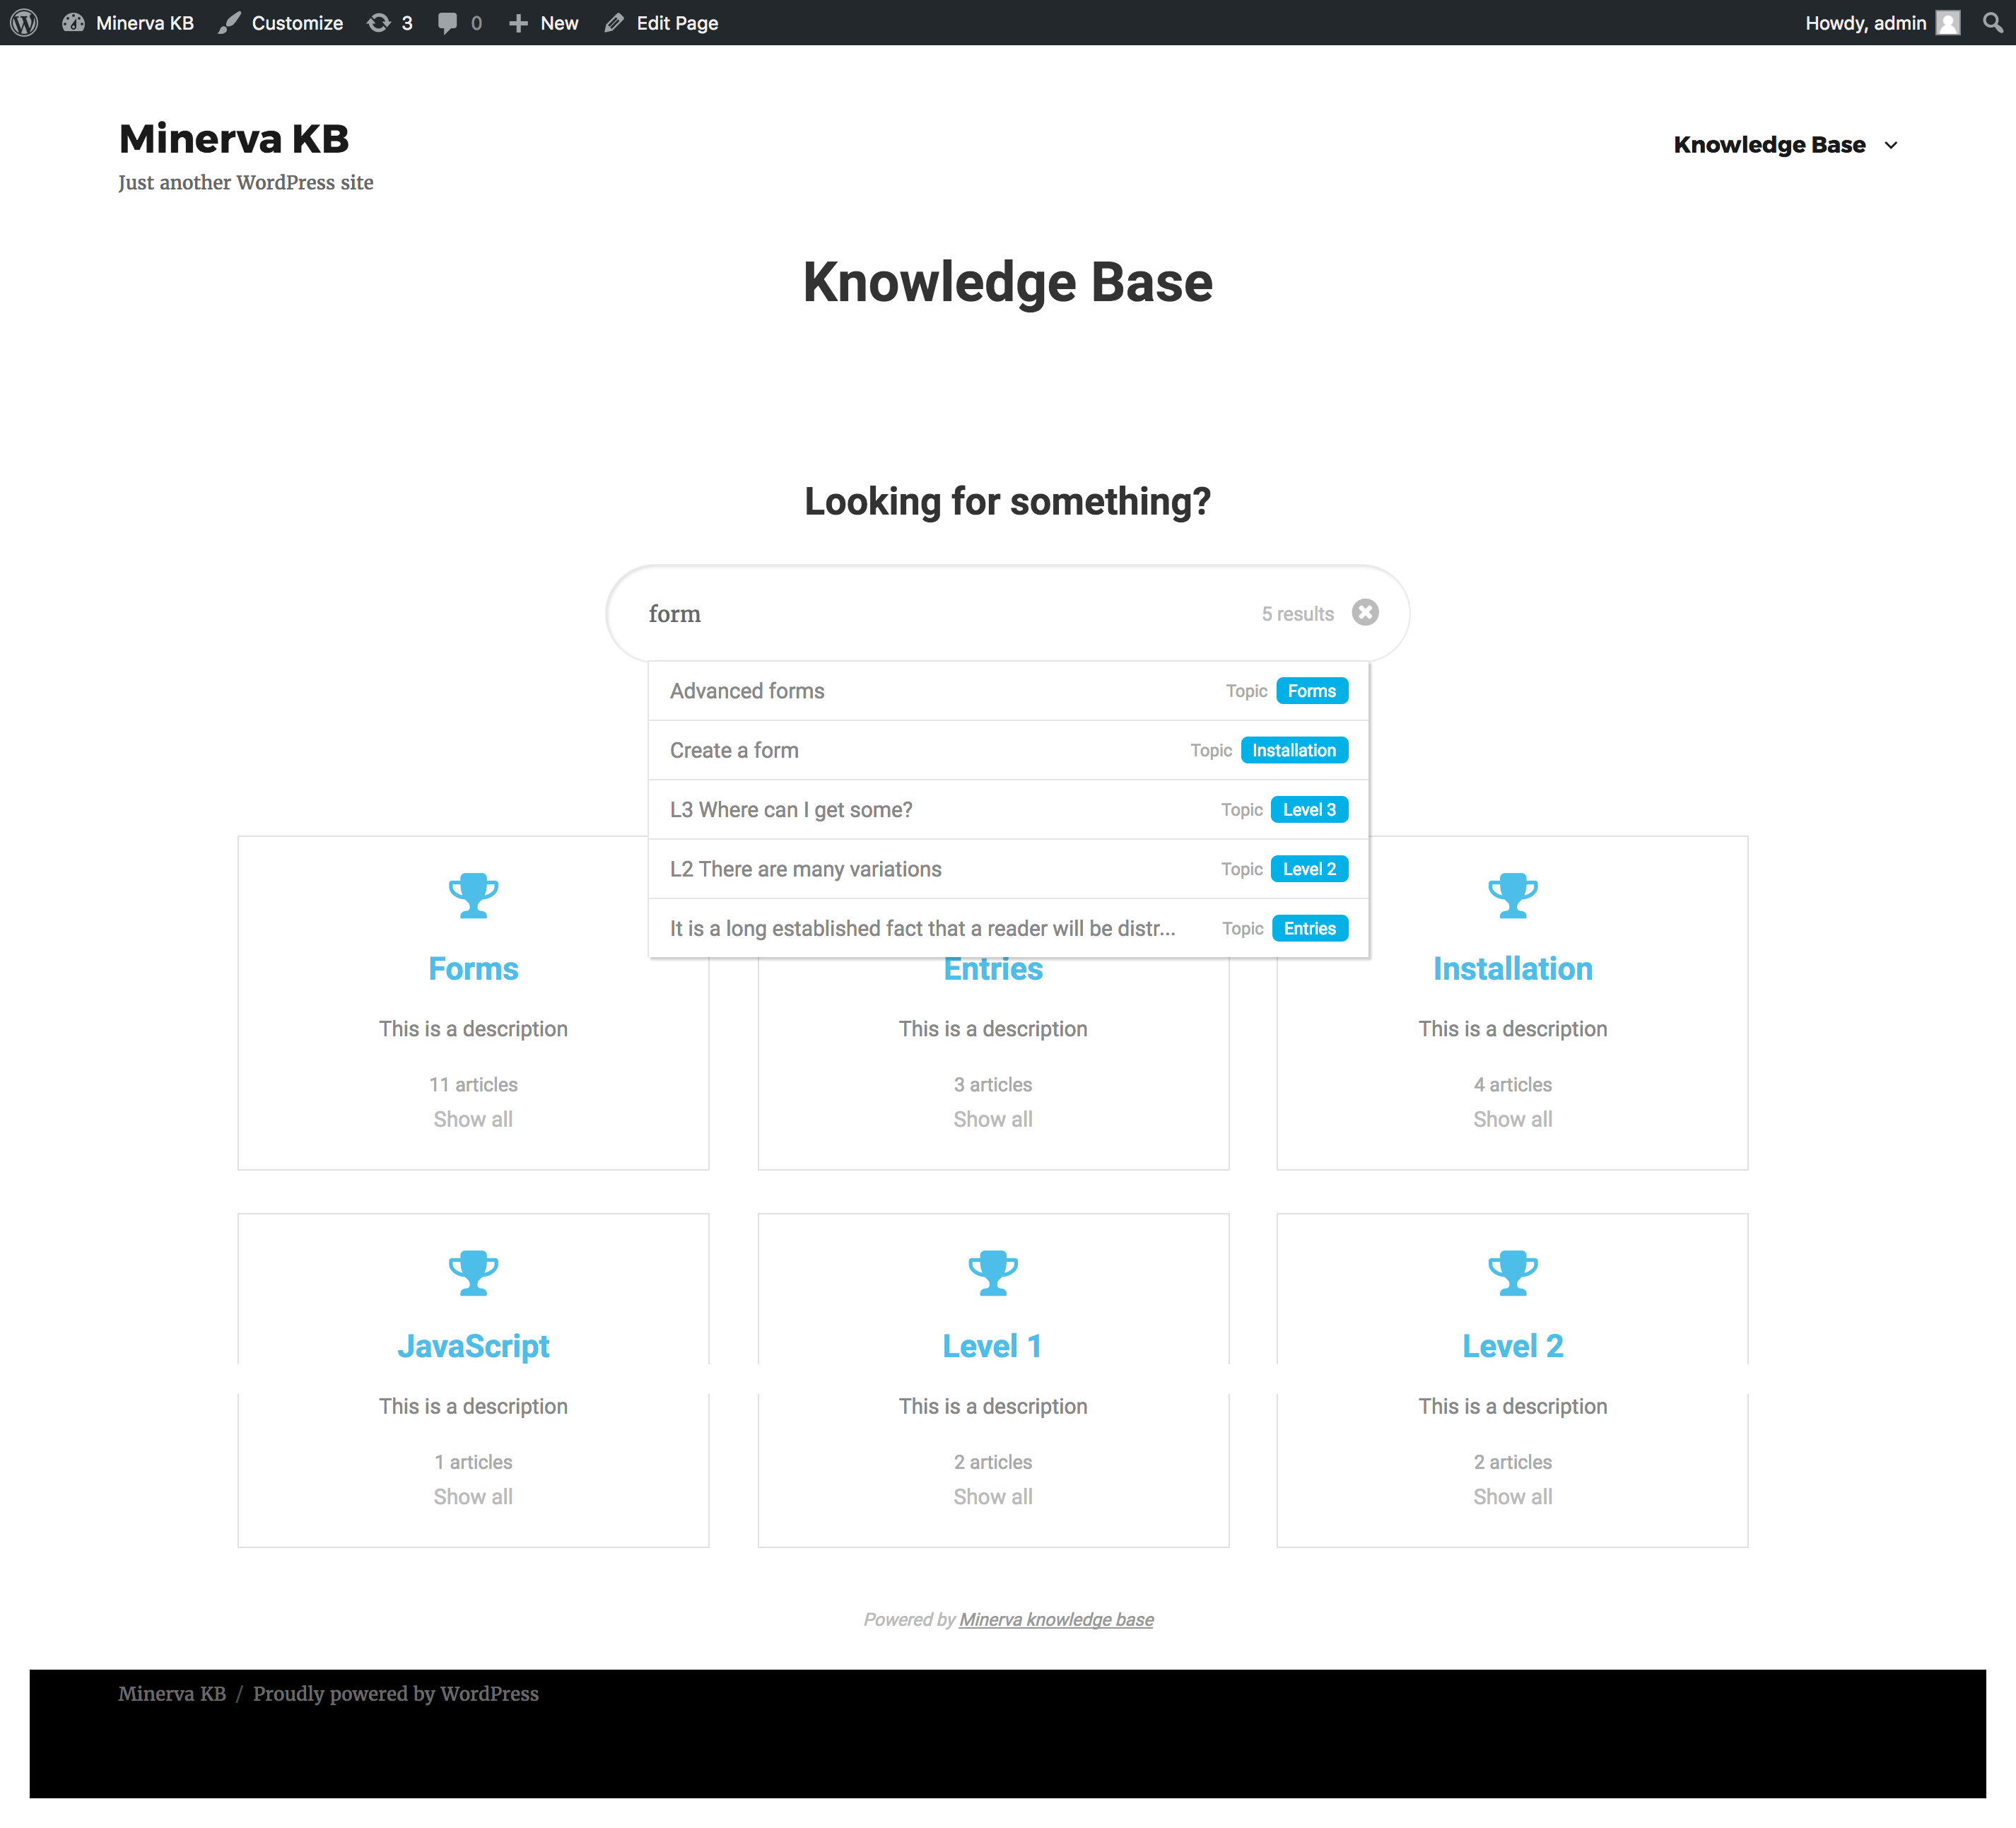Clear the search with the X icon
The image size is (2016, 1828).
(x=1365, y=612)
